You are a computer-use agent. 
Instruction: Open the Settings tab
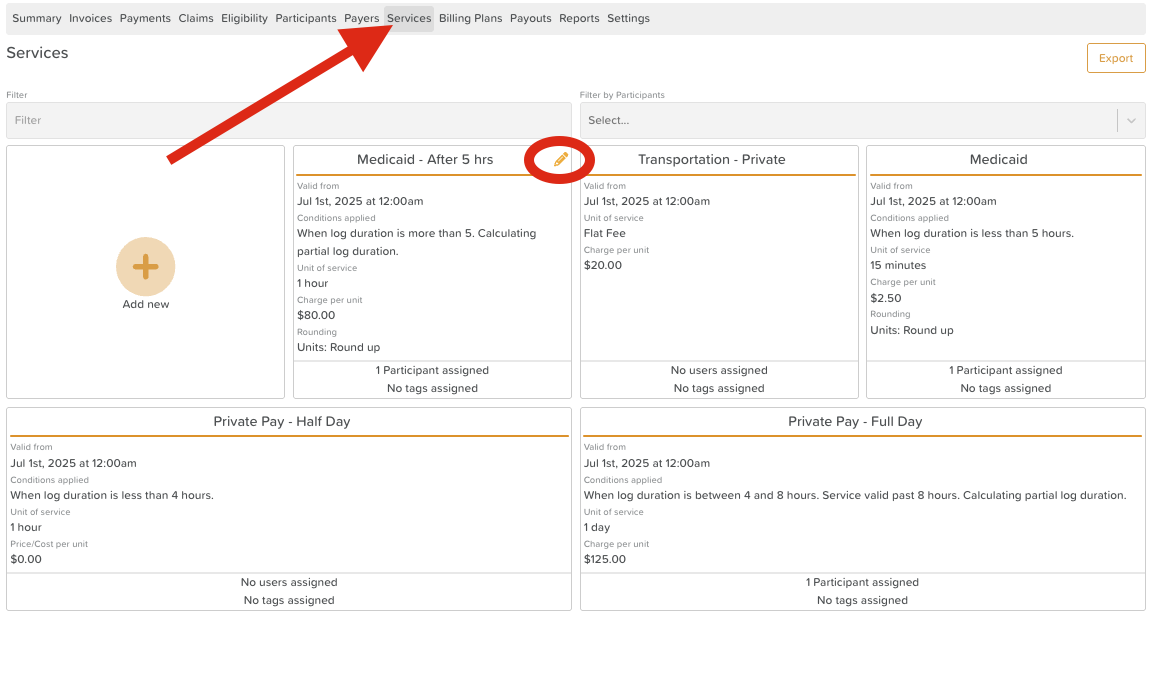click(x=628, y=18)
